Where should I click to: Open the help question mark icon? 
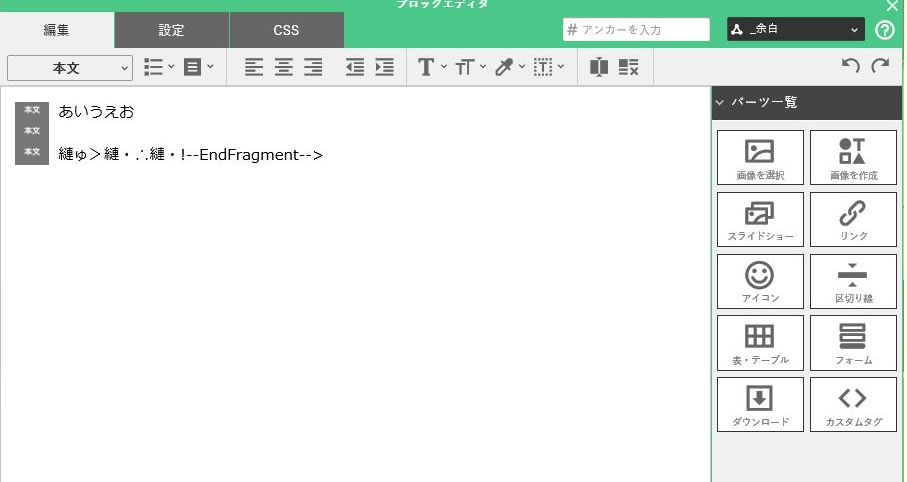[x=885, y=30]
